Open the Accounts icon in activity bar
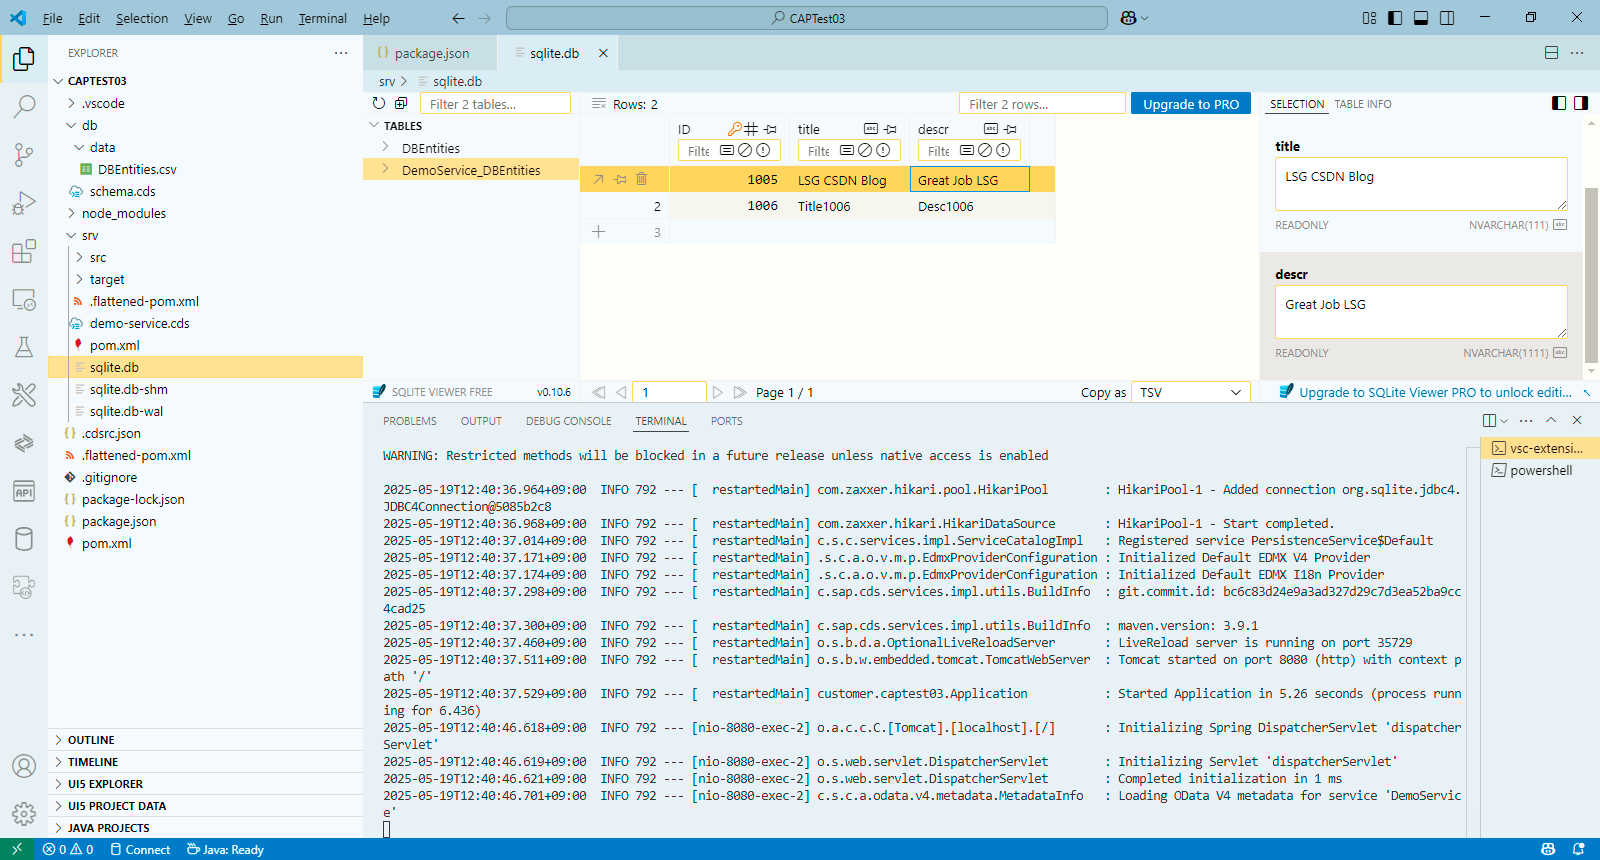Viewport: 1600px width, 860px height. click(24, 766)
